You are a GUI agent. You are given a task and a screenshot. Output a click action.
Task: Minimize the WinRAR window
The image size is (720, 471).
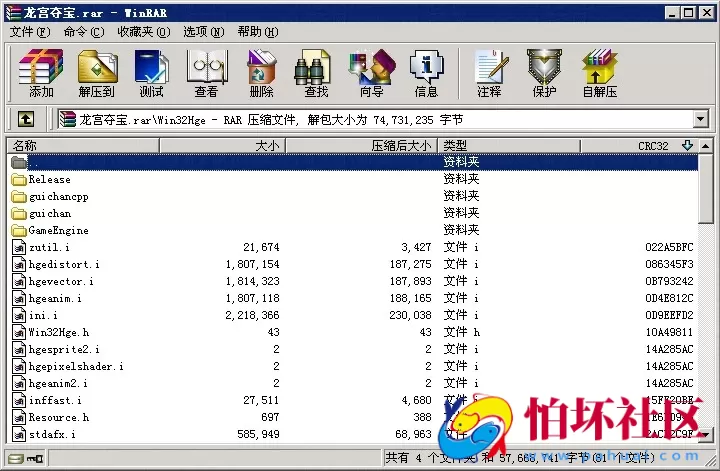pyautogui.click(x=672, y=13)
